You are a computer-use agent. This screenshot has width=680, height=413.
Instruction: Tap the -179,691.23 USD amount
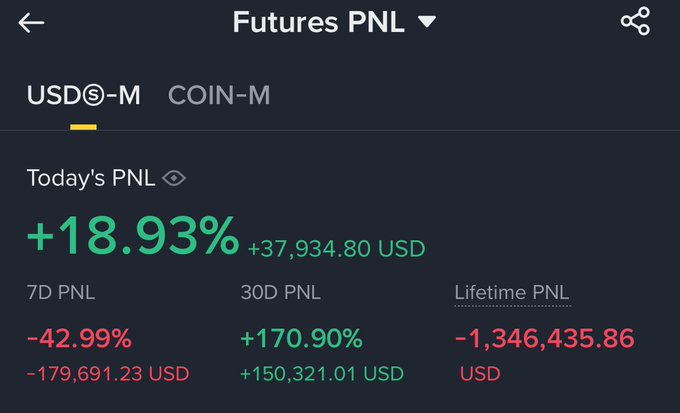pyautogui.click(x=108, y=374)
